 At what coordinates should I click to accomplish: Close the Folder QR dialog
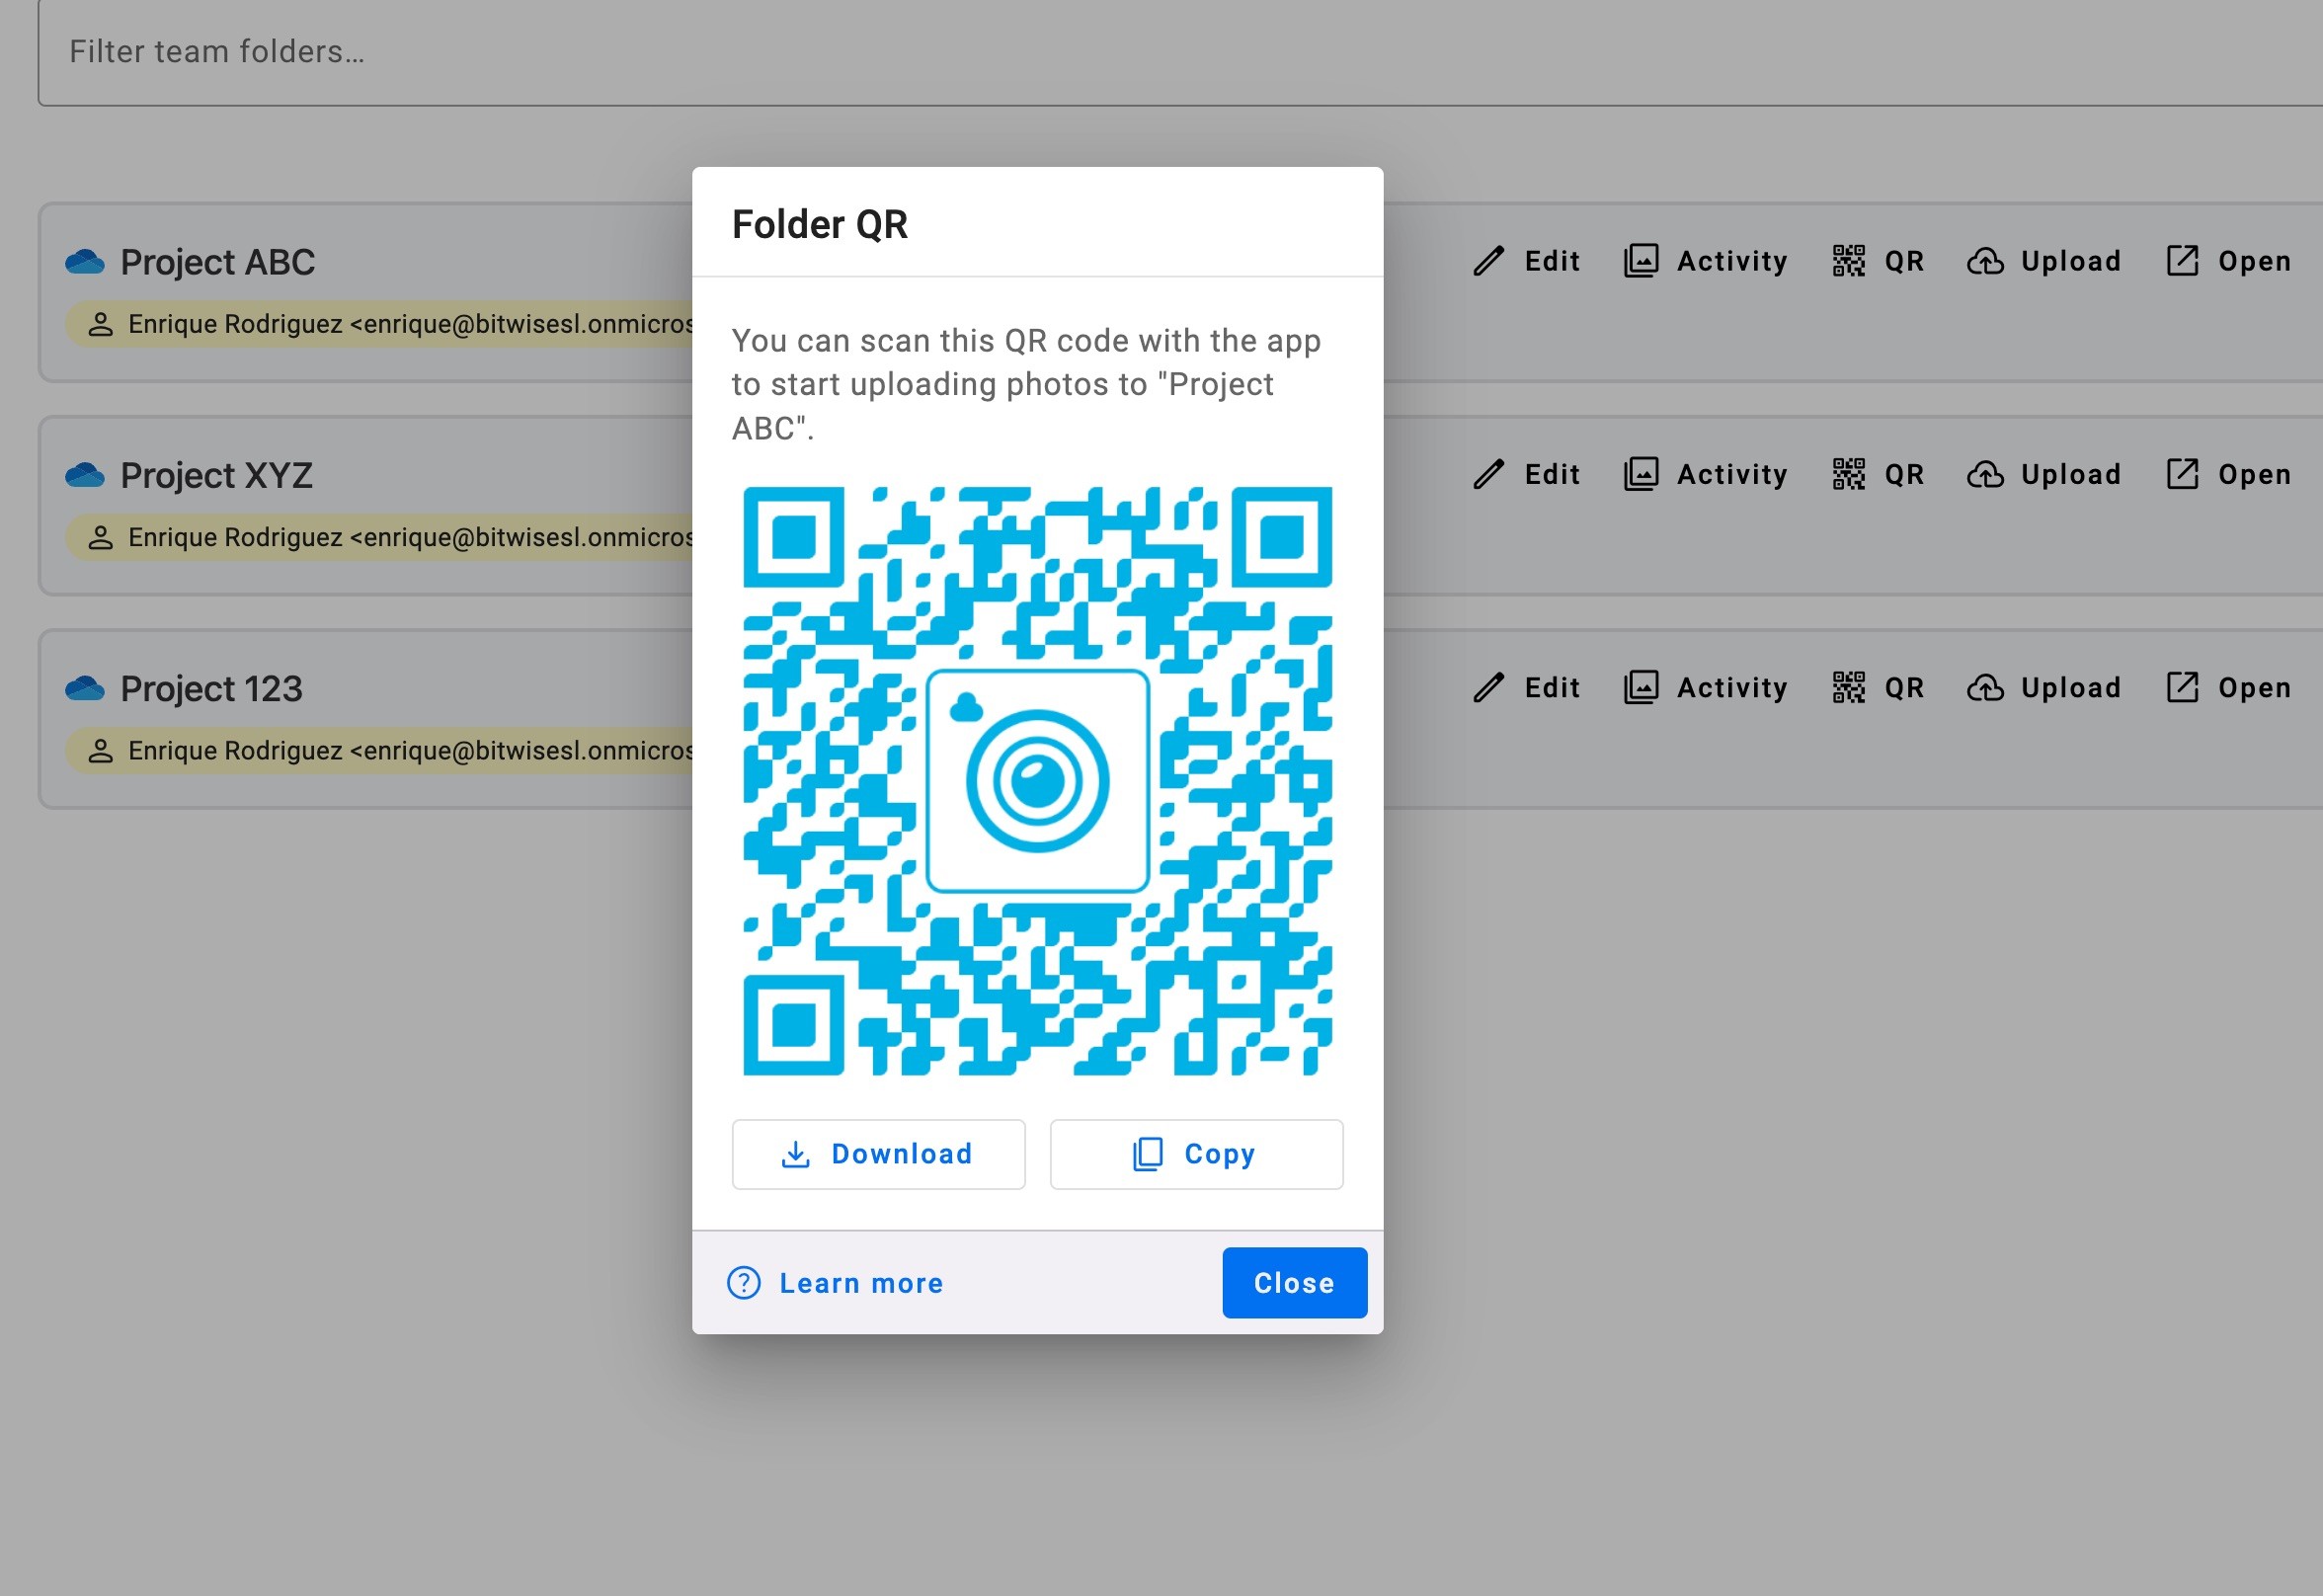pos(1294,1282)
